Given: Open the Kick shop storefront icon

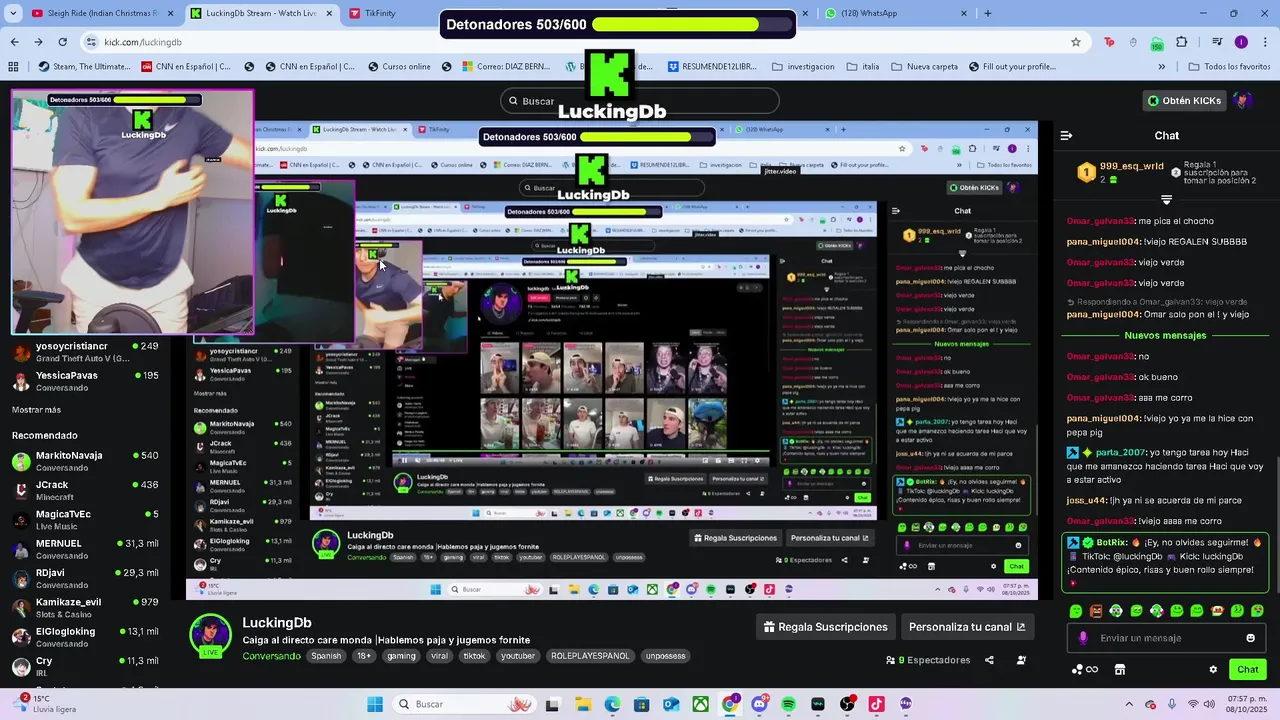Looking at the screenshot, I should click(x=1120, y=670).
